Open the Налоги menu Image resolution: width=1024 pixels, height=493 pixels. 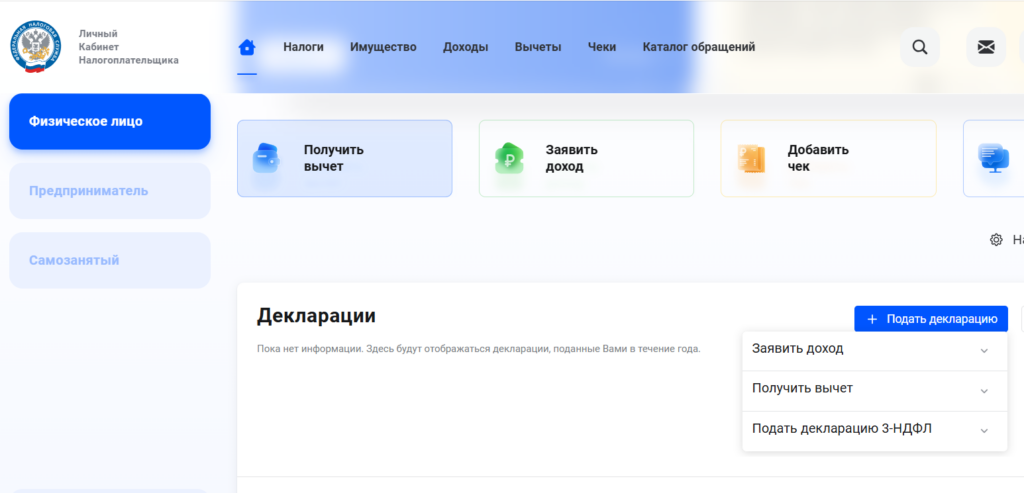[303, 47]
